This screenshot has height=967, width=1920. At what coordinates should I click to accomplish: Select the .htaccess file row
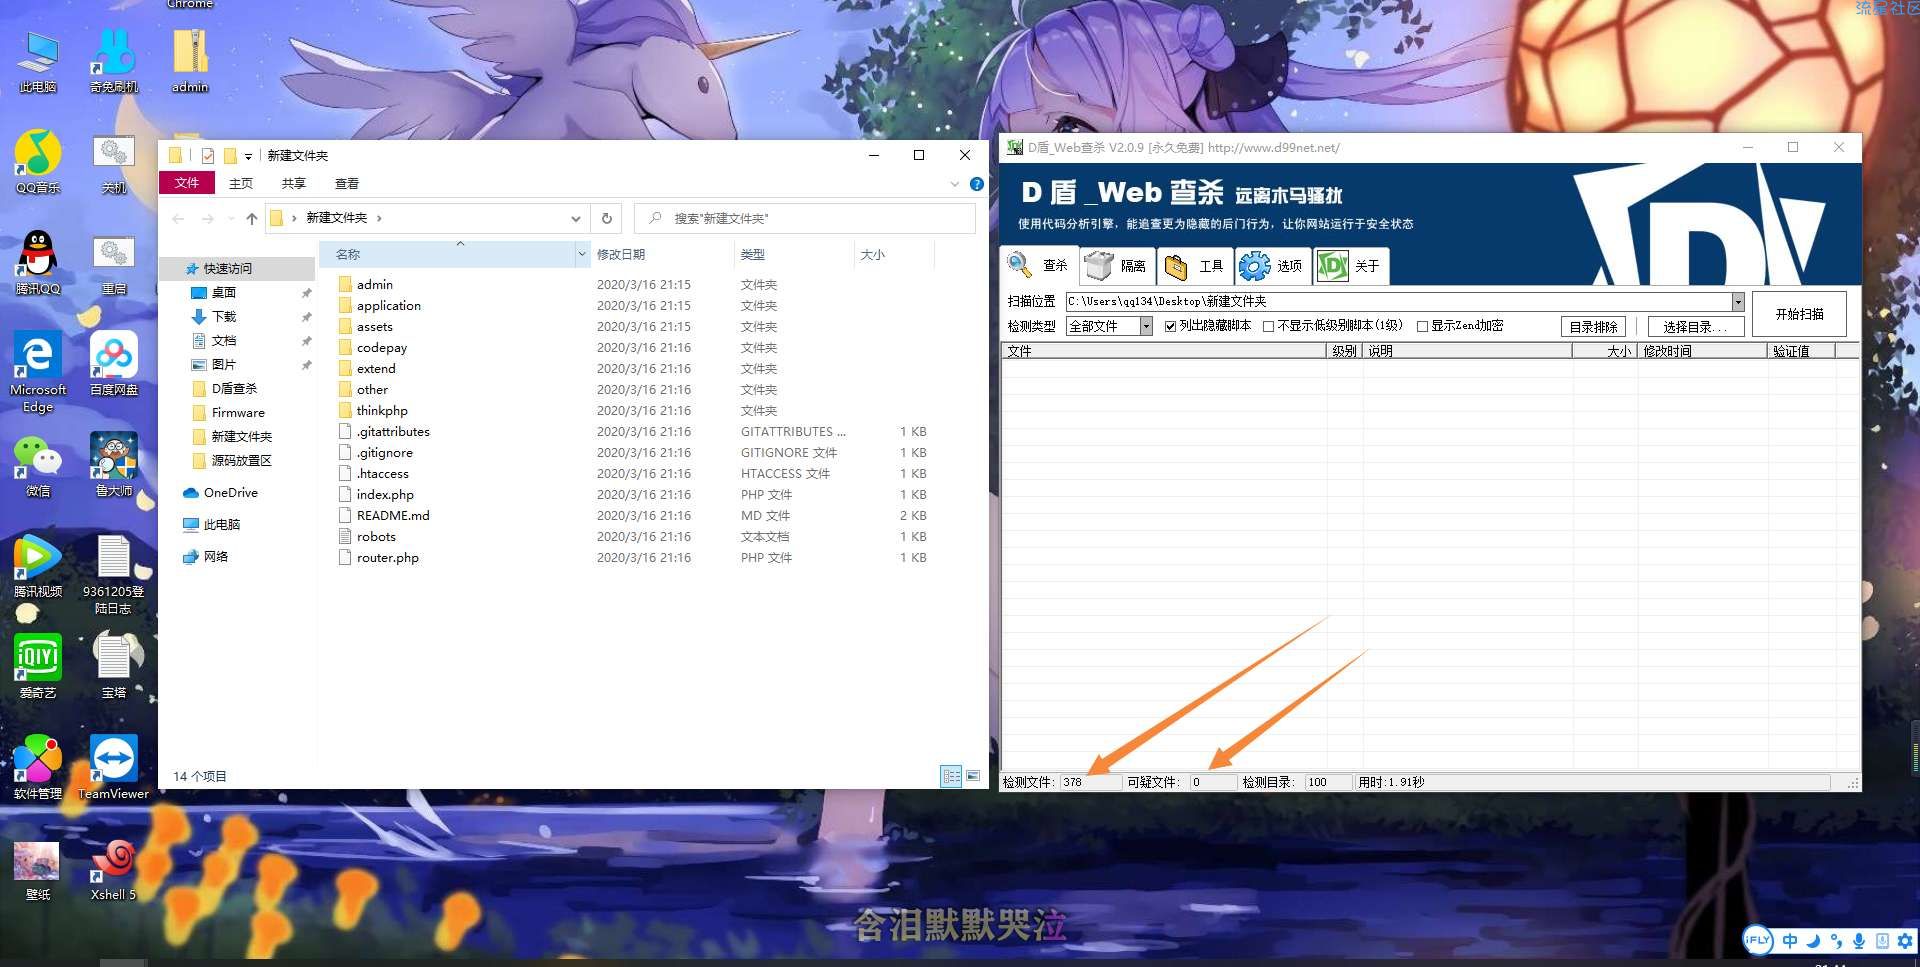[x=633, y=474]
